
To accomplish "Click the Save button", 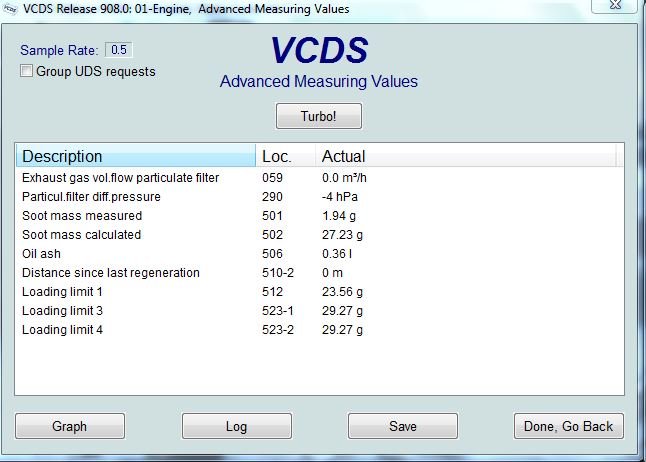I will pos(403,426).
